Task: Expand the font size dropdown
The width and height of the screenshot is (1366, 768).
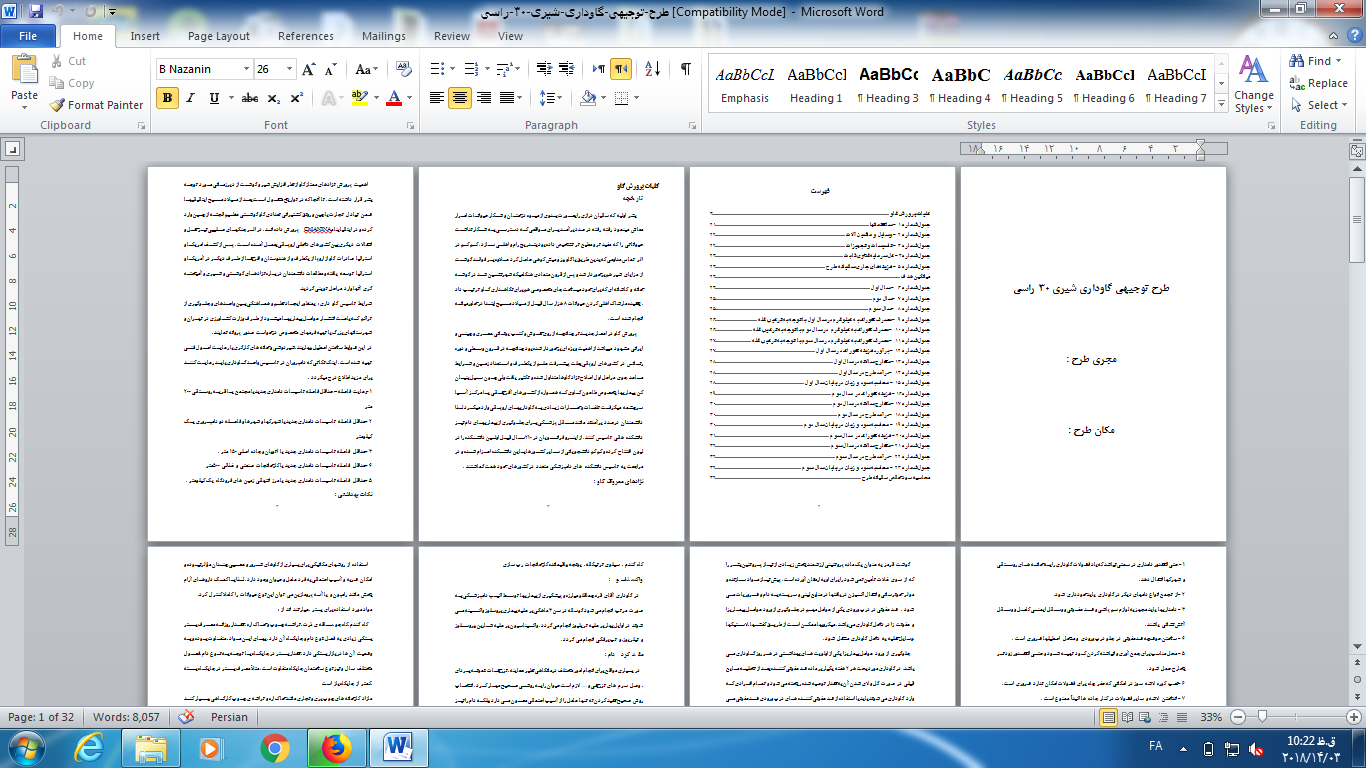Action: pos(290,70)
